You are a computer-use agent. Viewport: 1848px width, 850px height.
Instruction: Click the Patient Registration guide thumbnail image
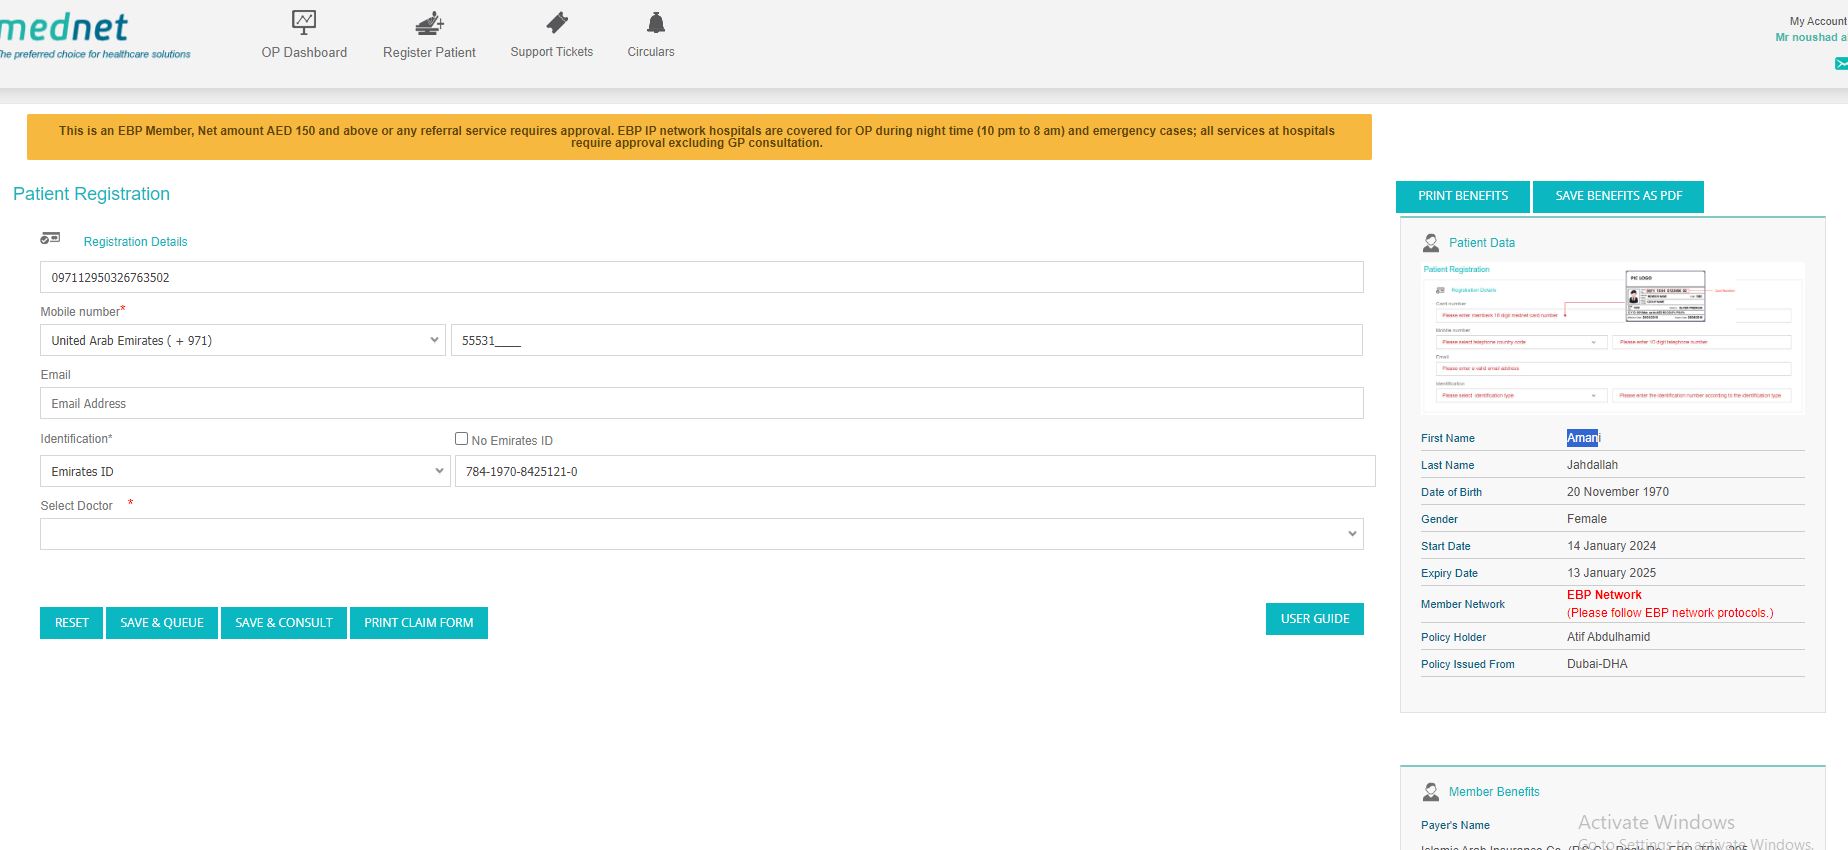click(1612, 338)
